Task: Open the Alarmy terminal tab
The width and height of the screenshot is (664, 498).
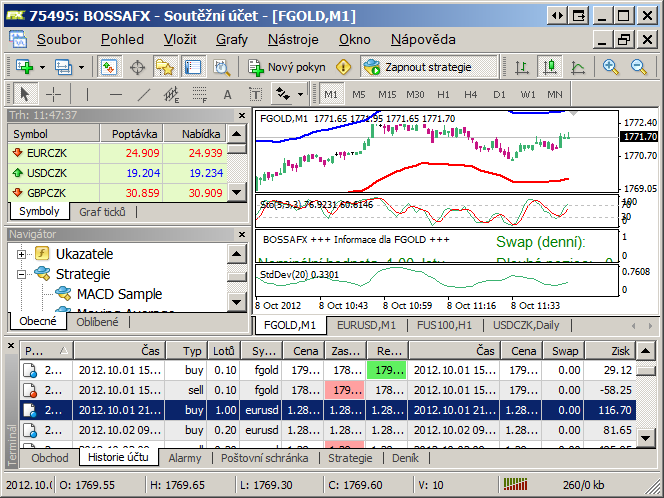Action: click(185, 458)
